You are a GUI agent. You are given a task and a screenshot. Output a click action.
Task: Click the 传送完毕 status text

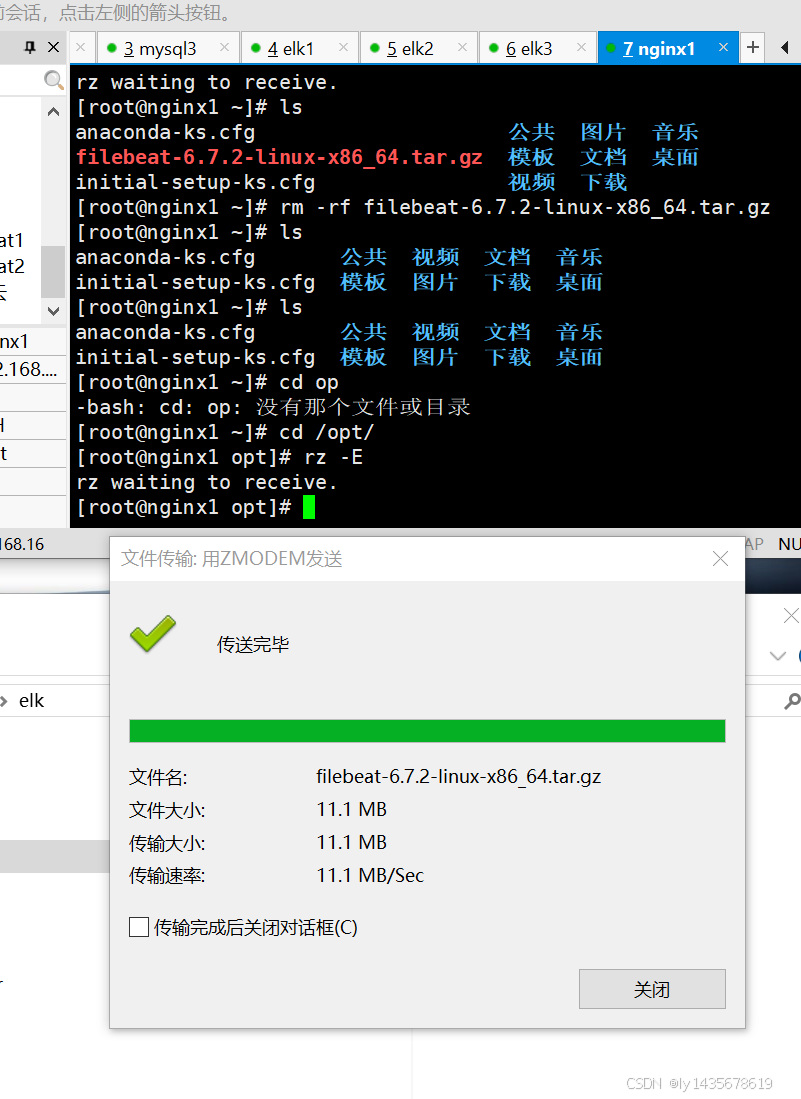[x=253, y=644]
